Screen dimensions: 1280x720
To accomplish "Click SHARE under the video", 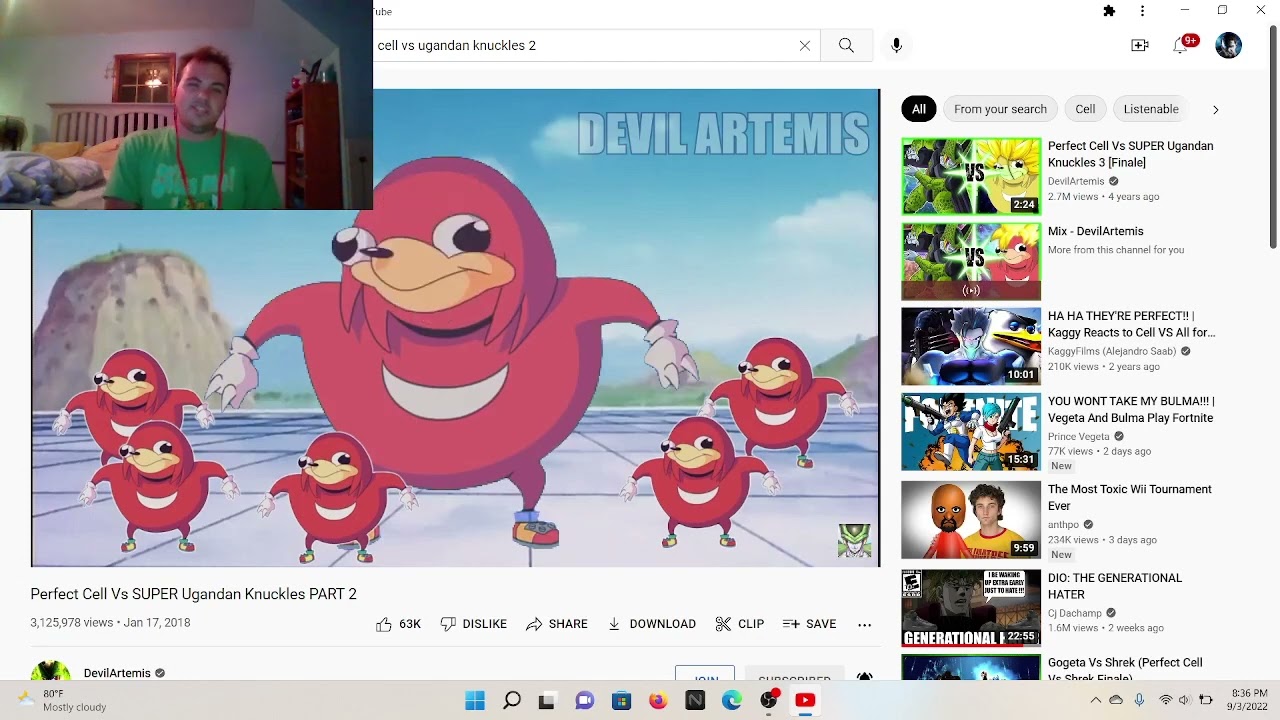I will point(557,624).
